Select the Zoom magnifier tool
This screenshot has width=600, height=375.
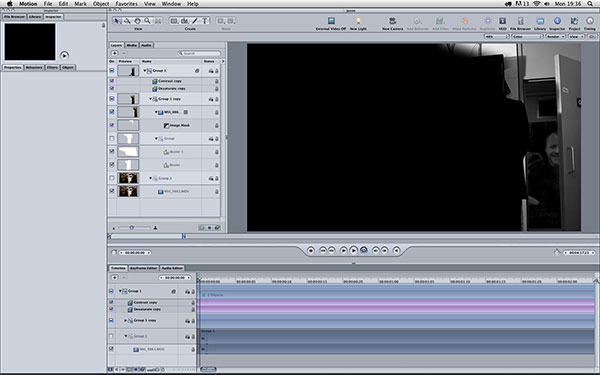[x=147, y=21]
